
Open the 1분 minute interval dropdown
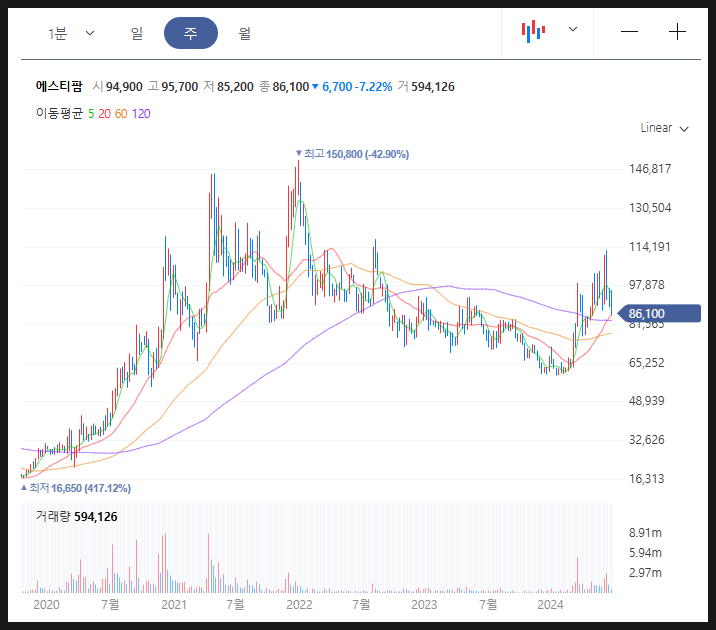(71, 33)
